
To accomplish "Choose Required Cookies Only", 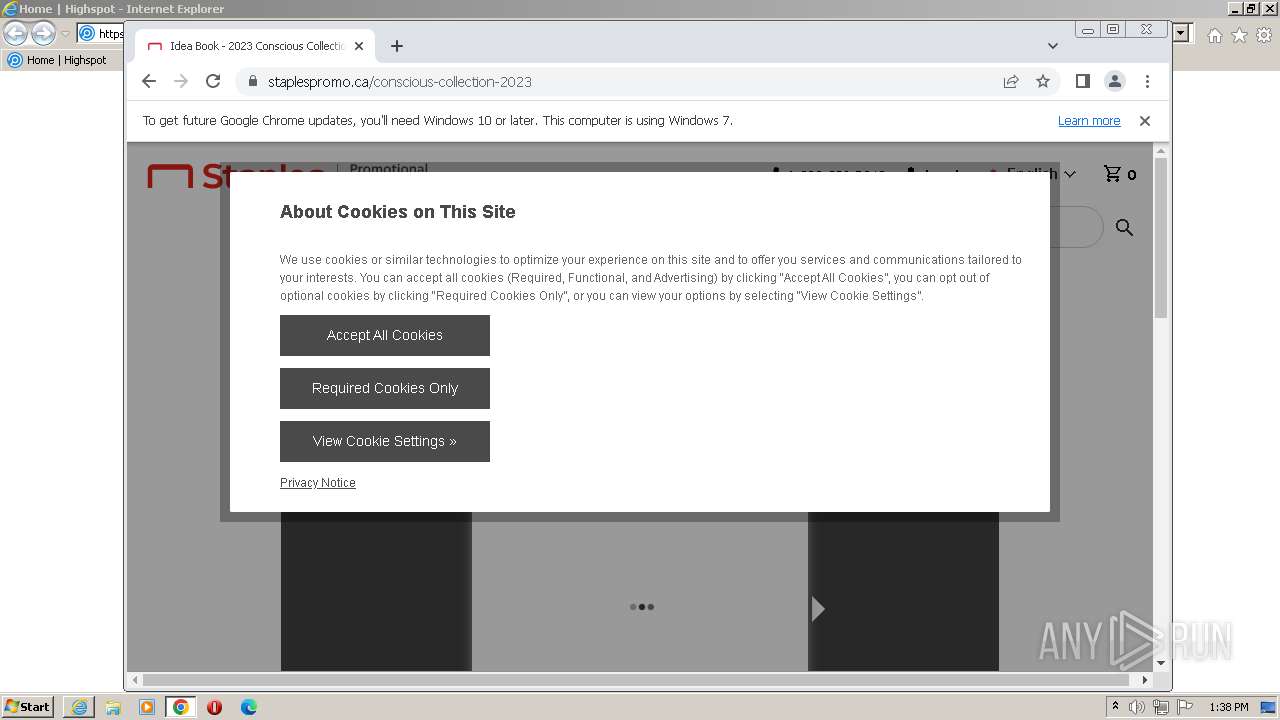I will pos(385,388).
